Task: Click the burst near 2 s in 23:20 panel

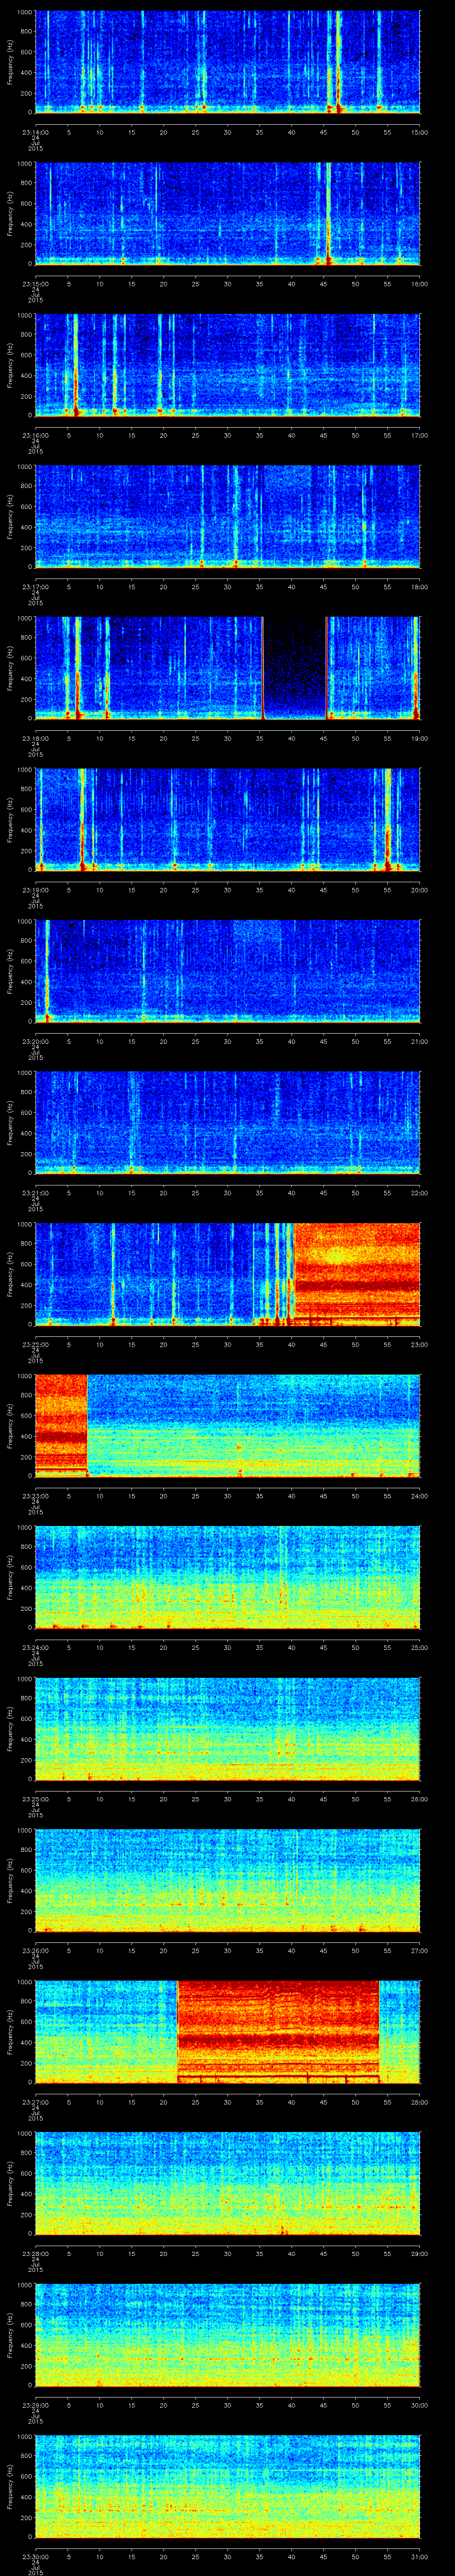Action: point(46,970)
